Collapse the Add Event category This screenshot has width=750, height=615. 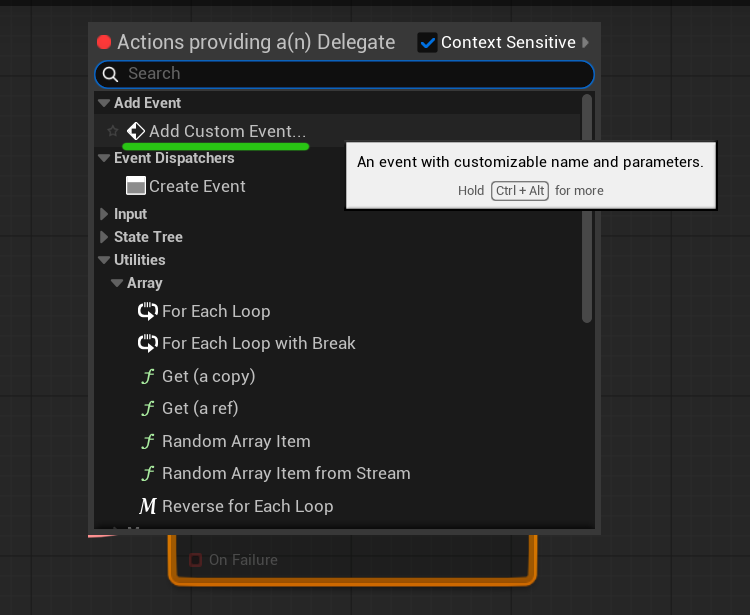104,103
